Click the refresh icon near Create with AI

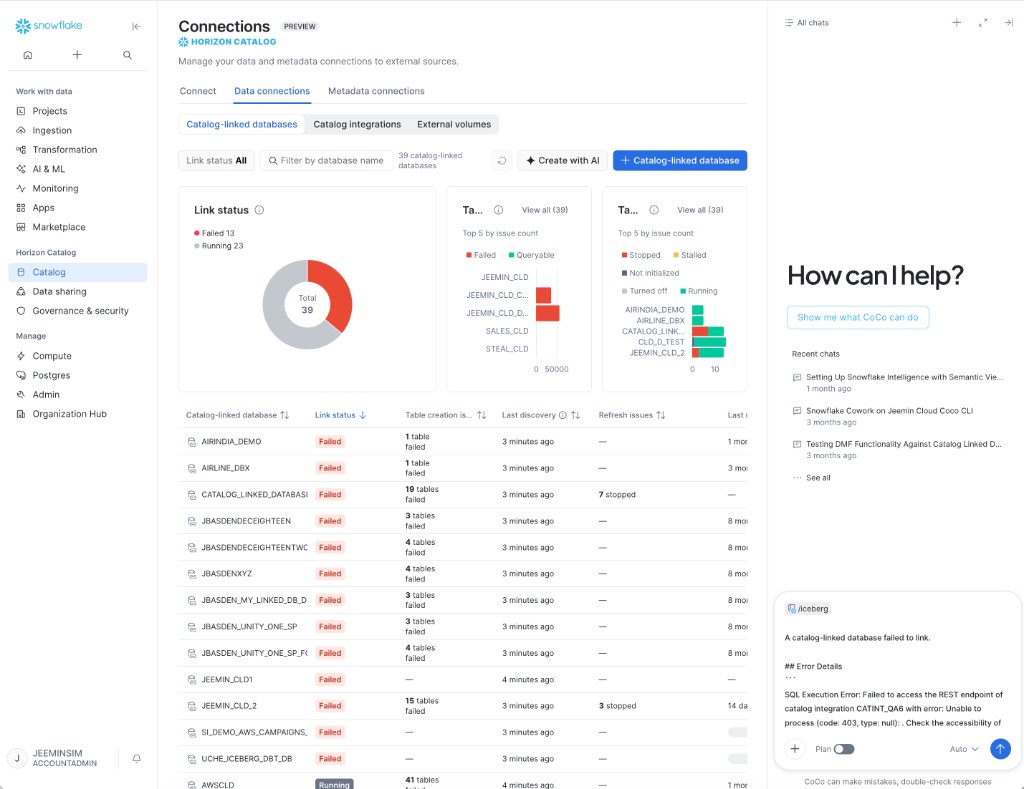click(x=502, y=161)
